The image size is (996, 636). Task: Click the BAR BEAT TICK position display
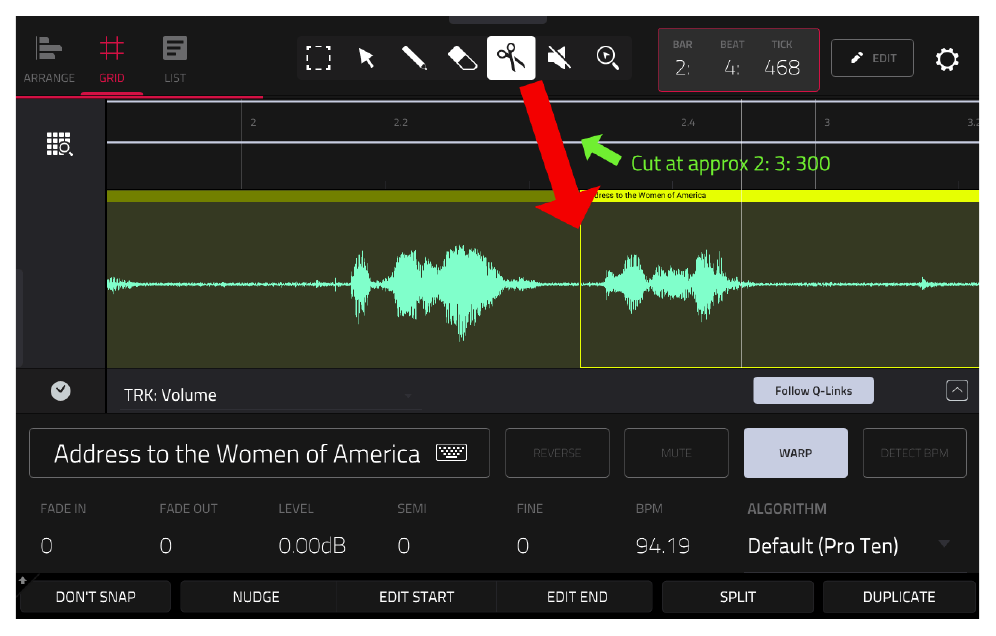[739, 60]
